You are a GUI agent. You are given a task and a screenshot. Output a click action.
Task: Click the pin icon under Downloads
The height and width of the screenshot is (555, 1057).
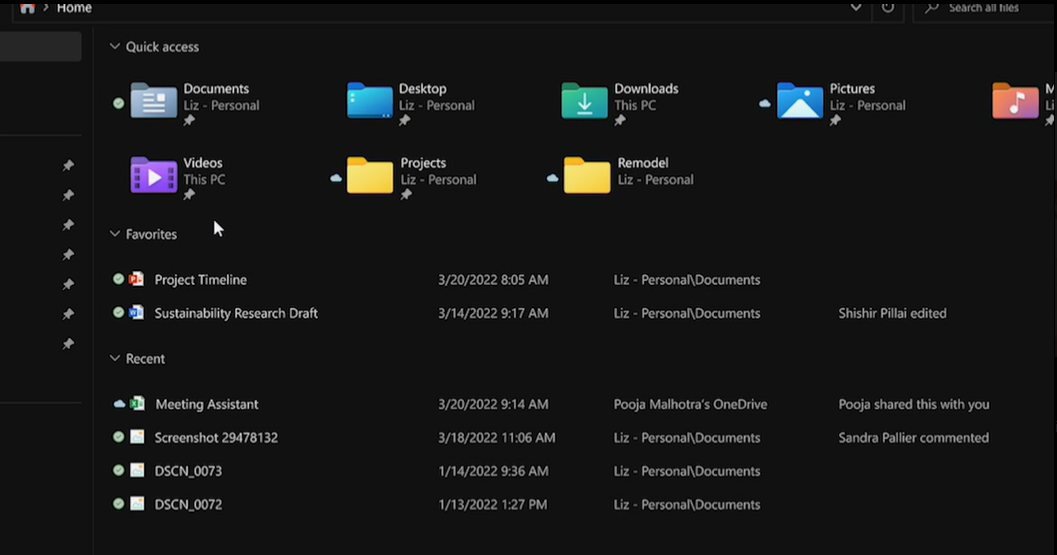pos(620,121)
